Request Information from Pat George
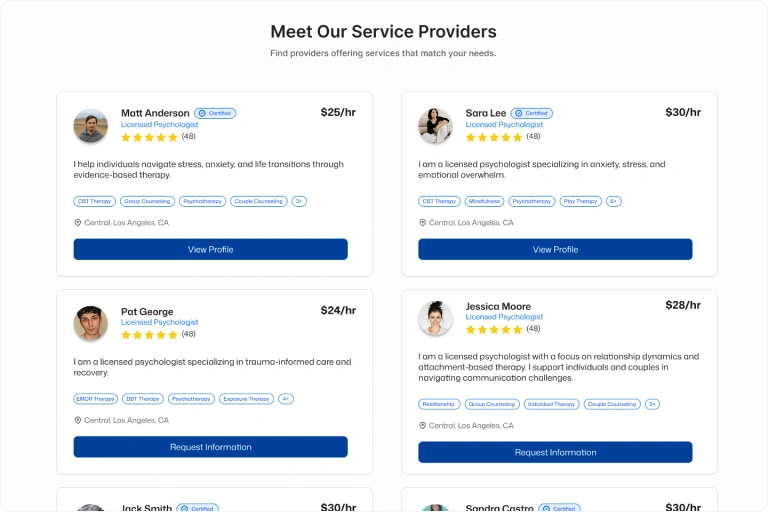This screenshot has width=768, height=512. 210,447
